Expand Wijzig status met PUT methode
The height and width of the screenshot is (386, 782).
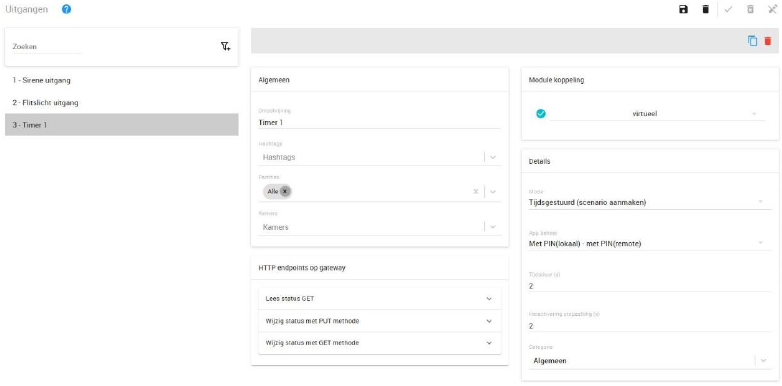point(380,321)
